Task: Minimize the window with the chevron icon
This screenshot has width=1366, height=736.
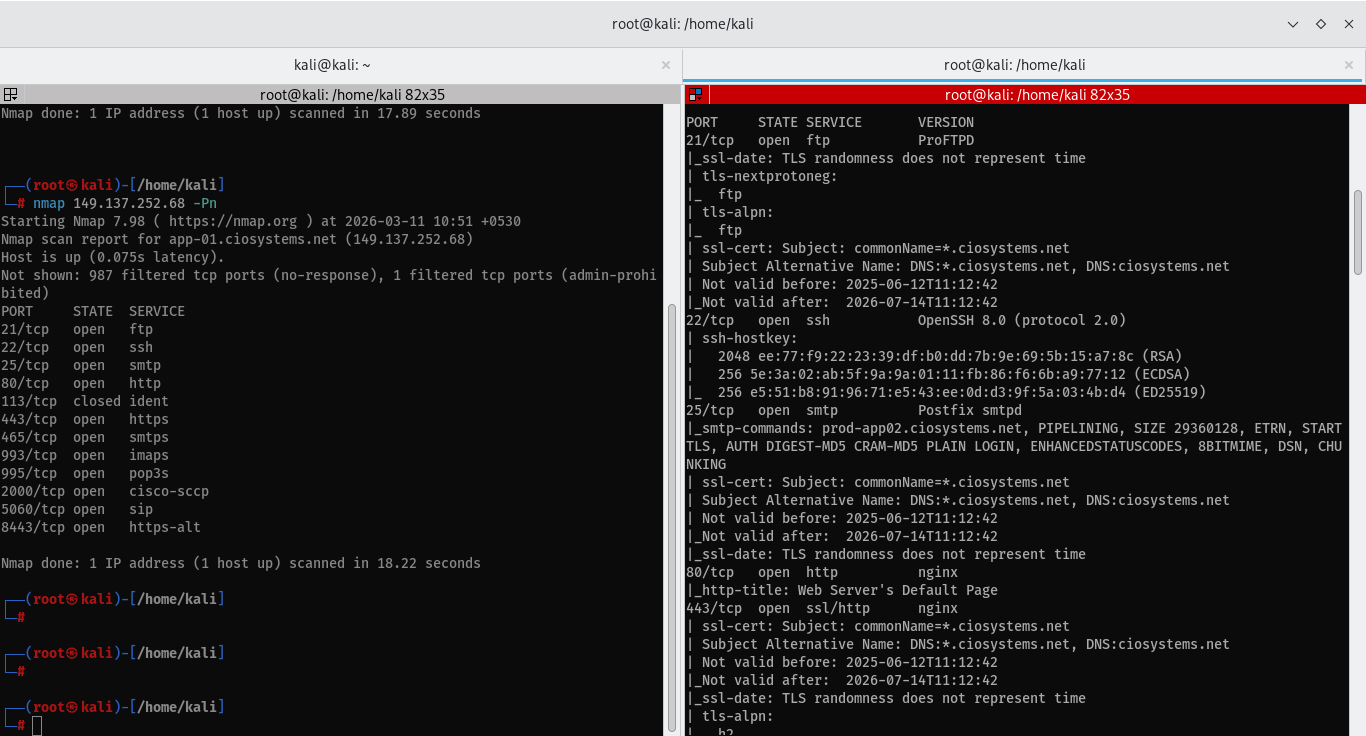Action: (x=1293, y=24)
